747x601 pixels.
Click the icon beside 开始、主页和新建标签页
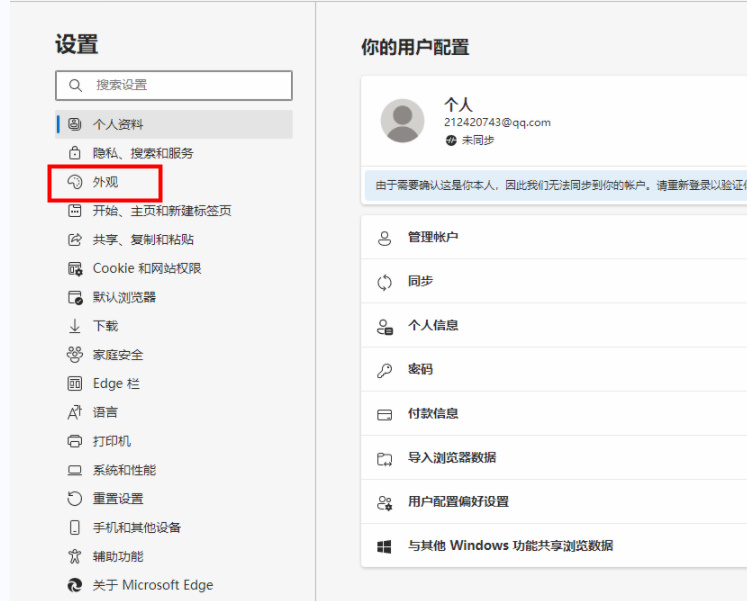(74, 210)
